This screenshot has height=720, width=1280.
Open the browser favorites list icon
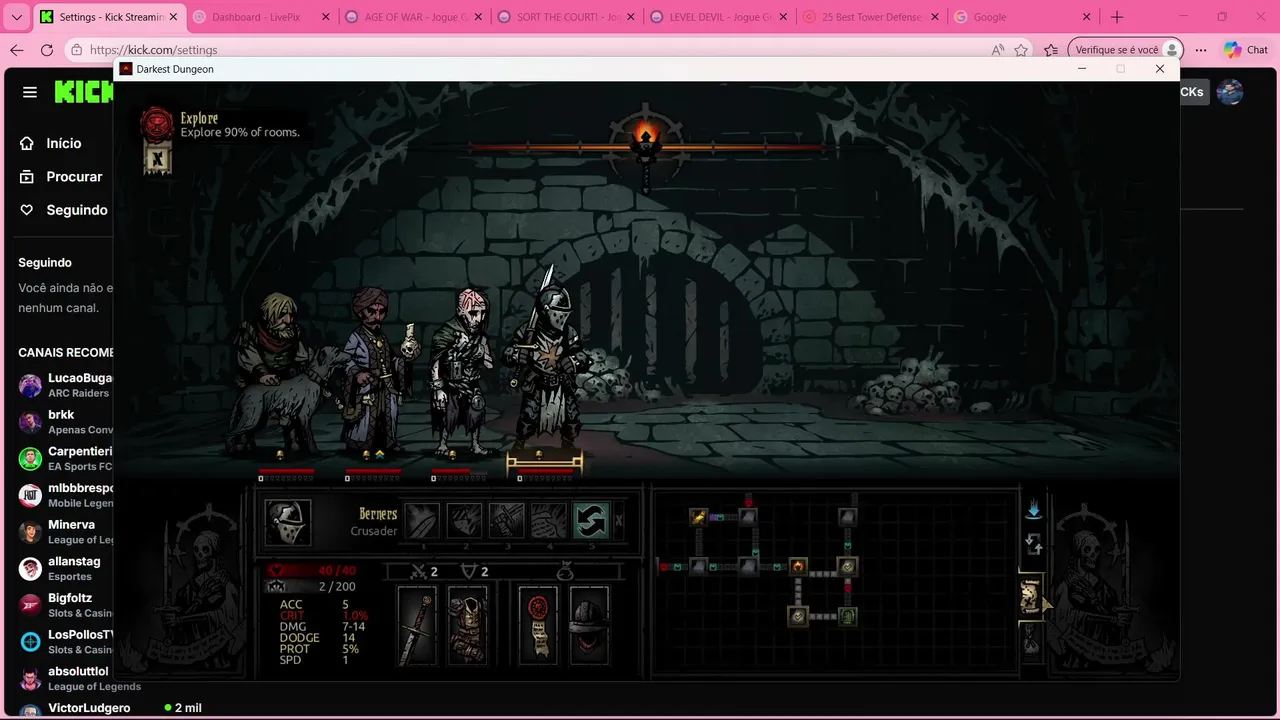(x=1051, y=50)
